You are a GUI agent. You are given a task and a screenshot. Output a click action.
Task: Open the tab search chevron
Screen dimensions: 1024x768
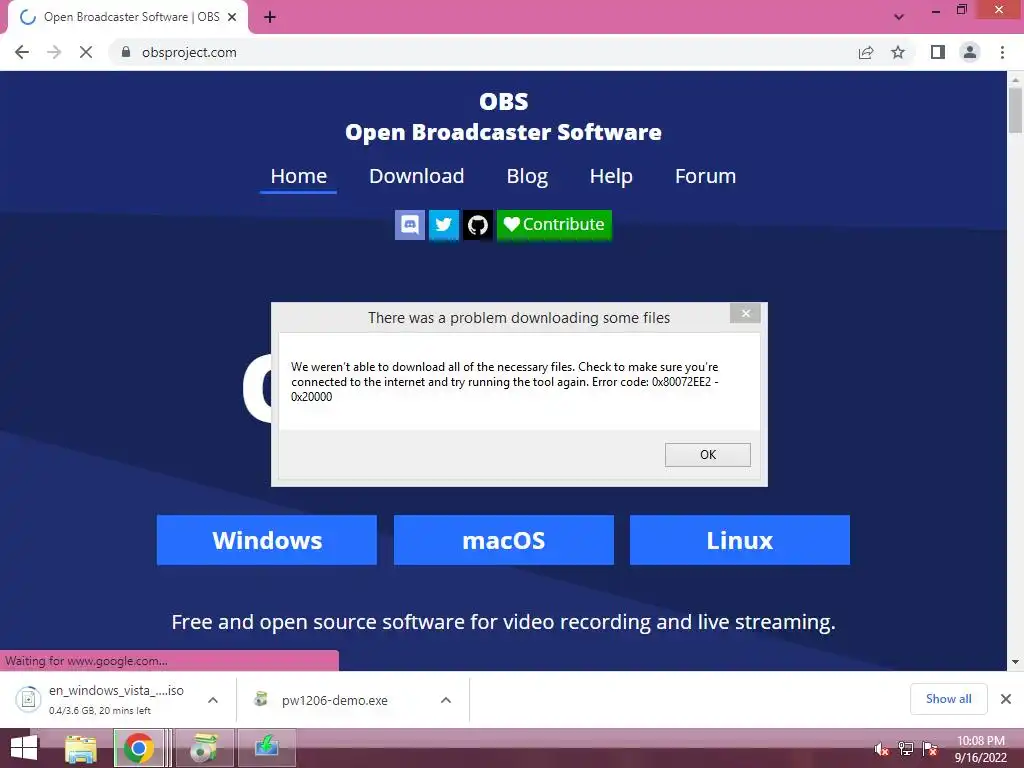(x=899, y=17)
